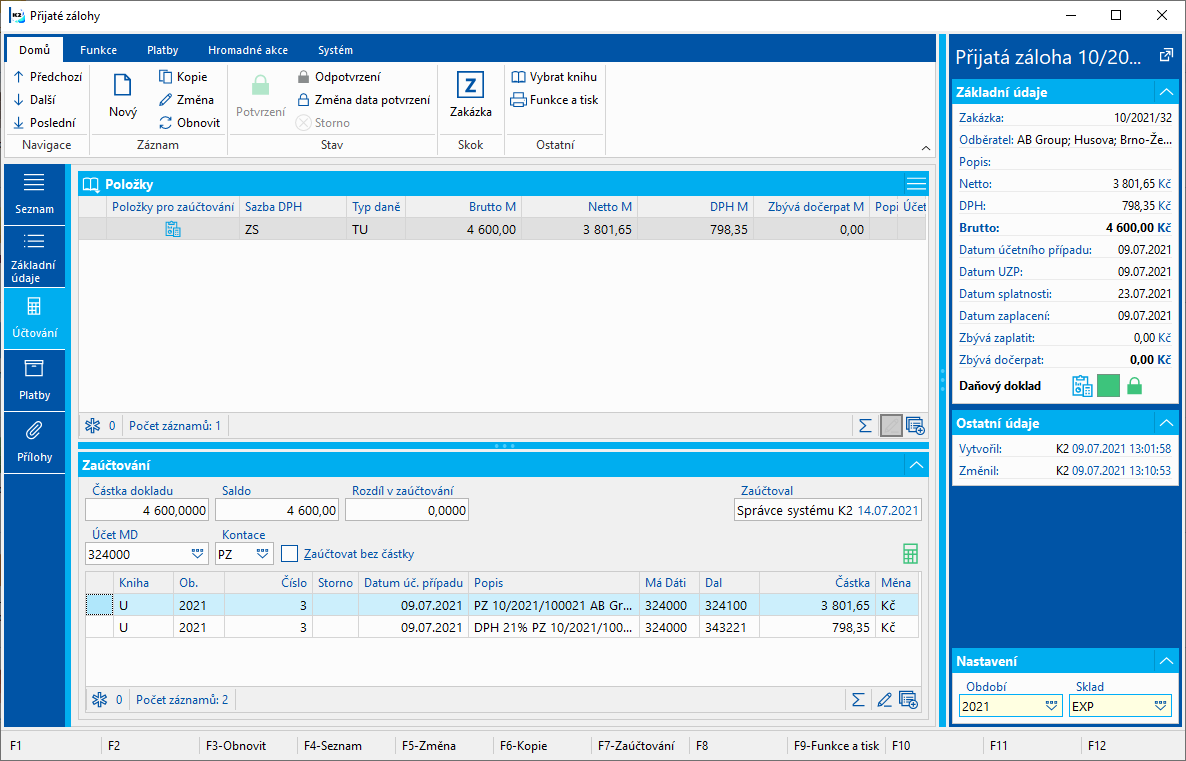
Task: Click Odpotvrzení lock icon
Action: (x=304, y=77)
